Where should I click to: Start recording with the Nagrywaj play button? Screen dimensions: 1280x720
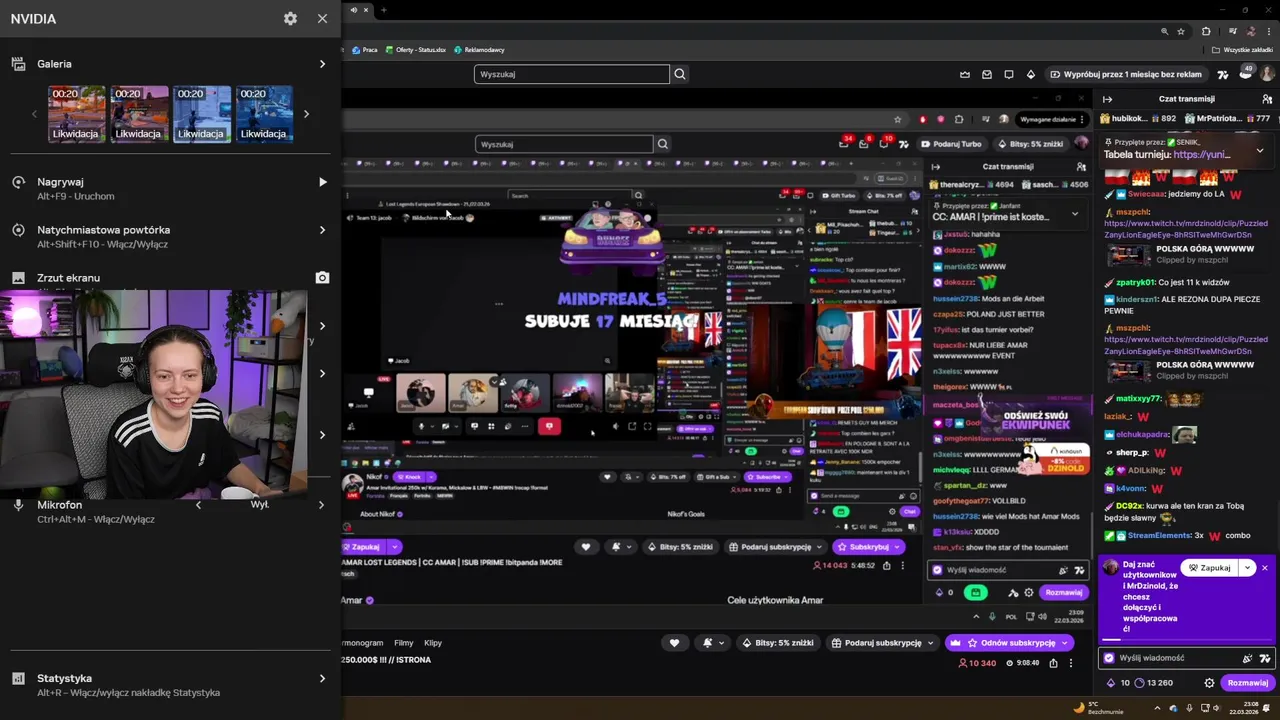pos(322,182)
